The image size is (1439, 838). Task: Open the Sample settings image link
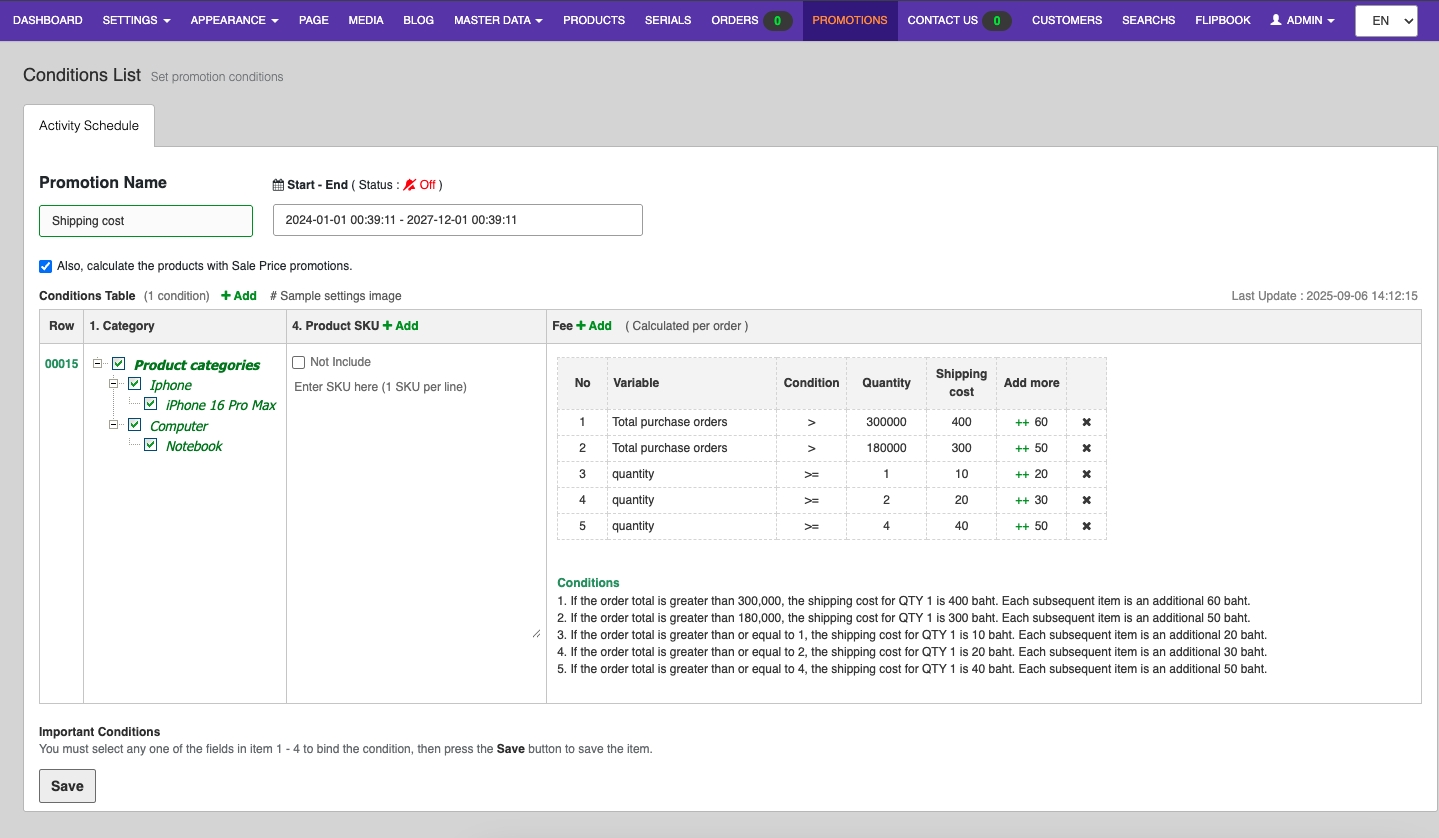click(336, 296)
